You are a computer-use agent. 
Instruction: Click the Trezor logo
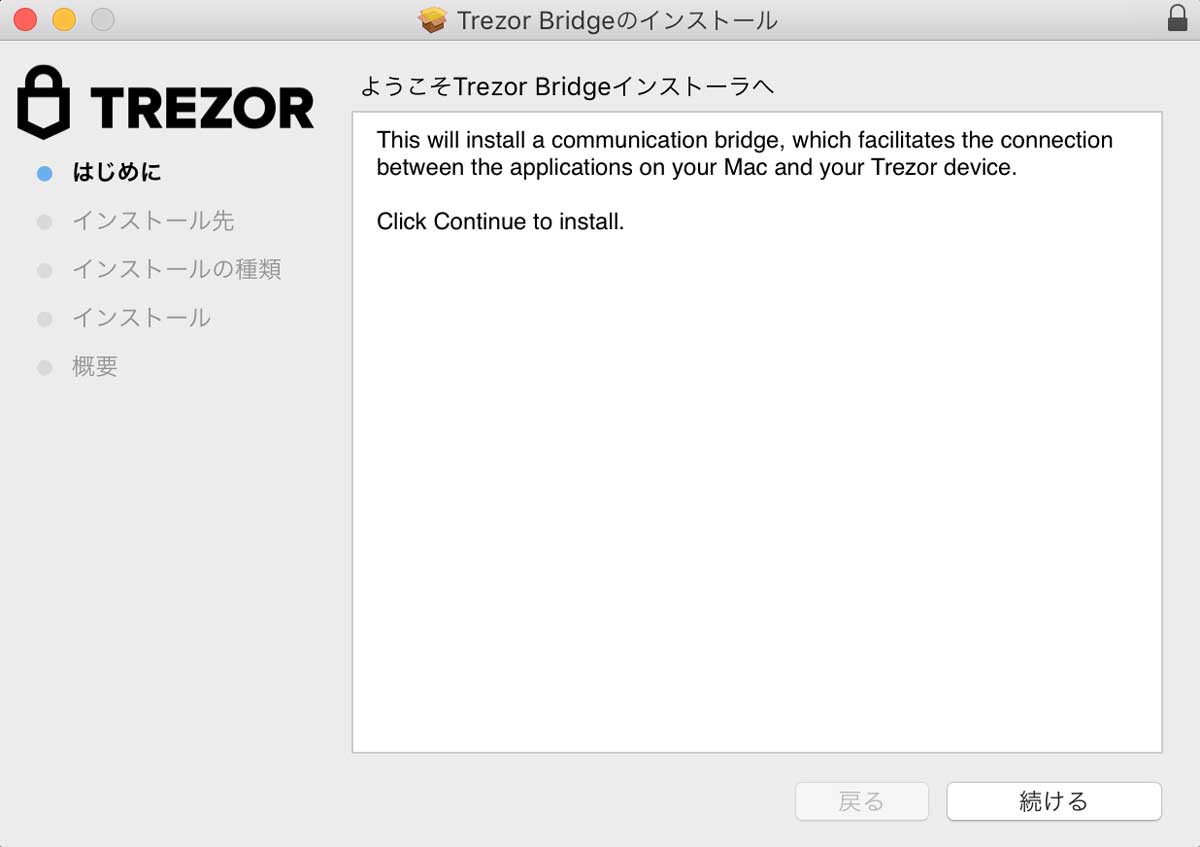pyautogui.click(x=166, y=102)
